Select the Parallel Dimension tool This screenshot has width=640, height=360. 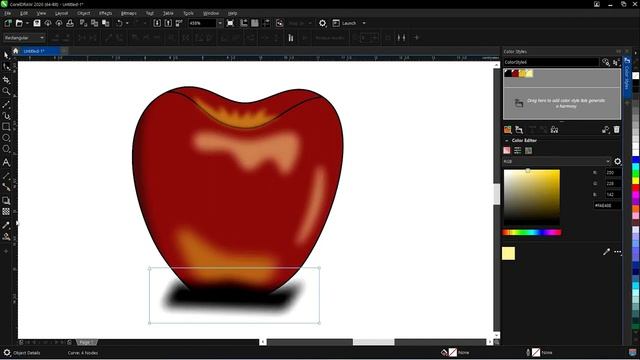coord(6,176)
